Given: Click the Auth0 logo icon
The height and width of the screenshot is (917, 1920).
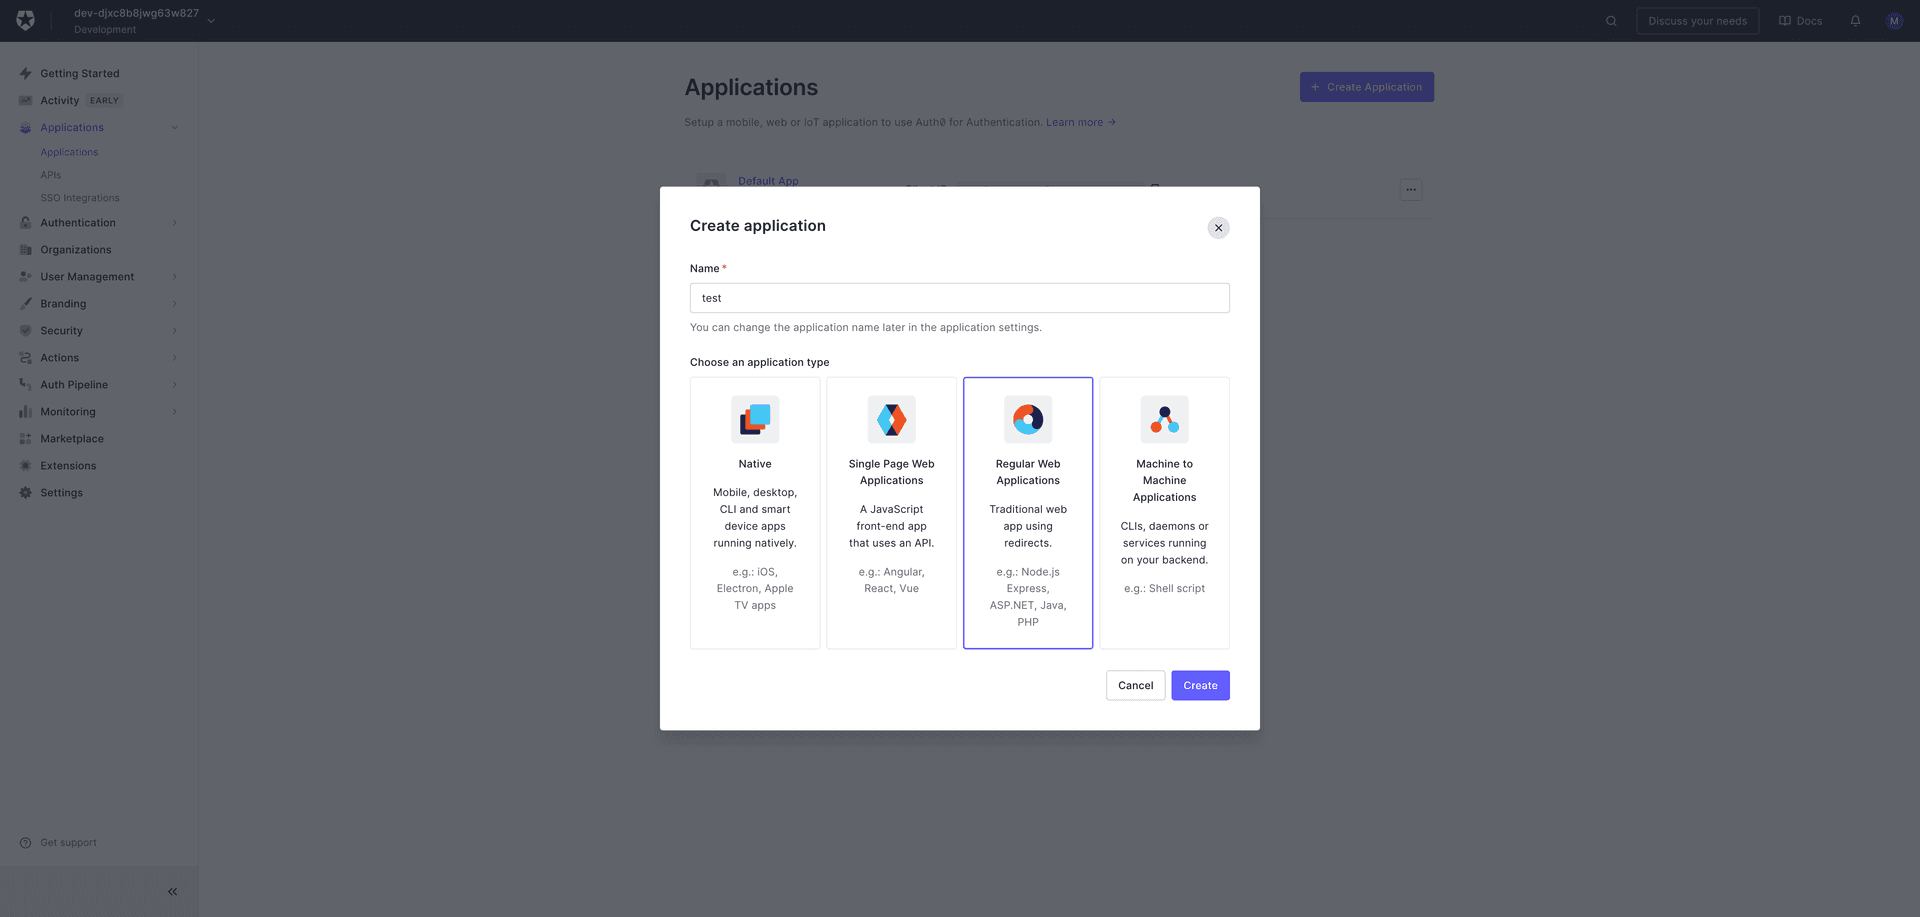Looking at the screenshot, I should (x=26, y=21).
